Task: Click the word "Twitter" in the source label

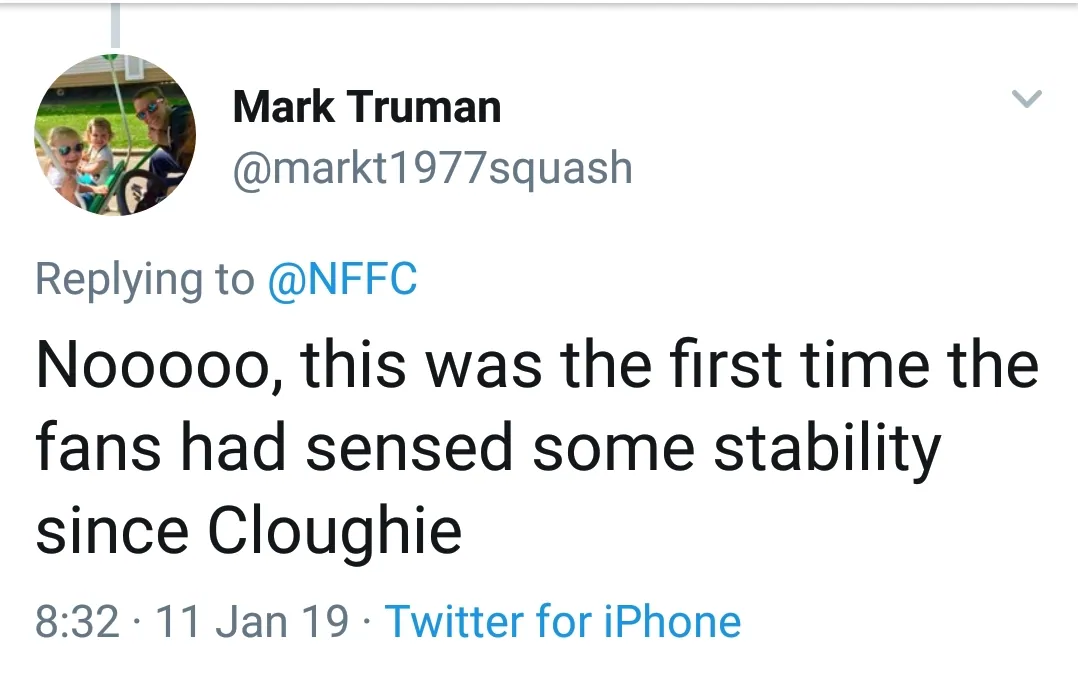Action: pos(454,620)
